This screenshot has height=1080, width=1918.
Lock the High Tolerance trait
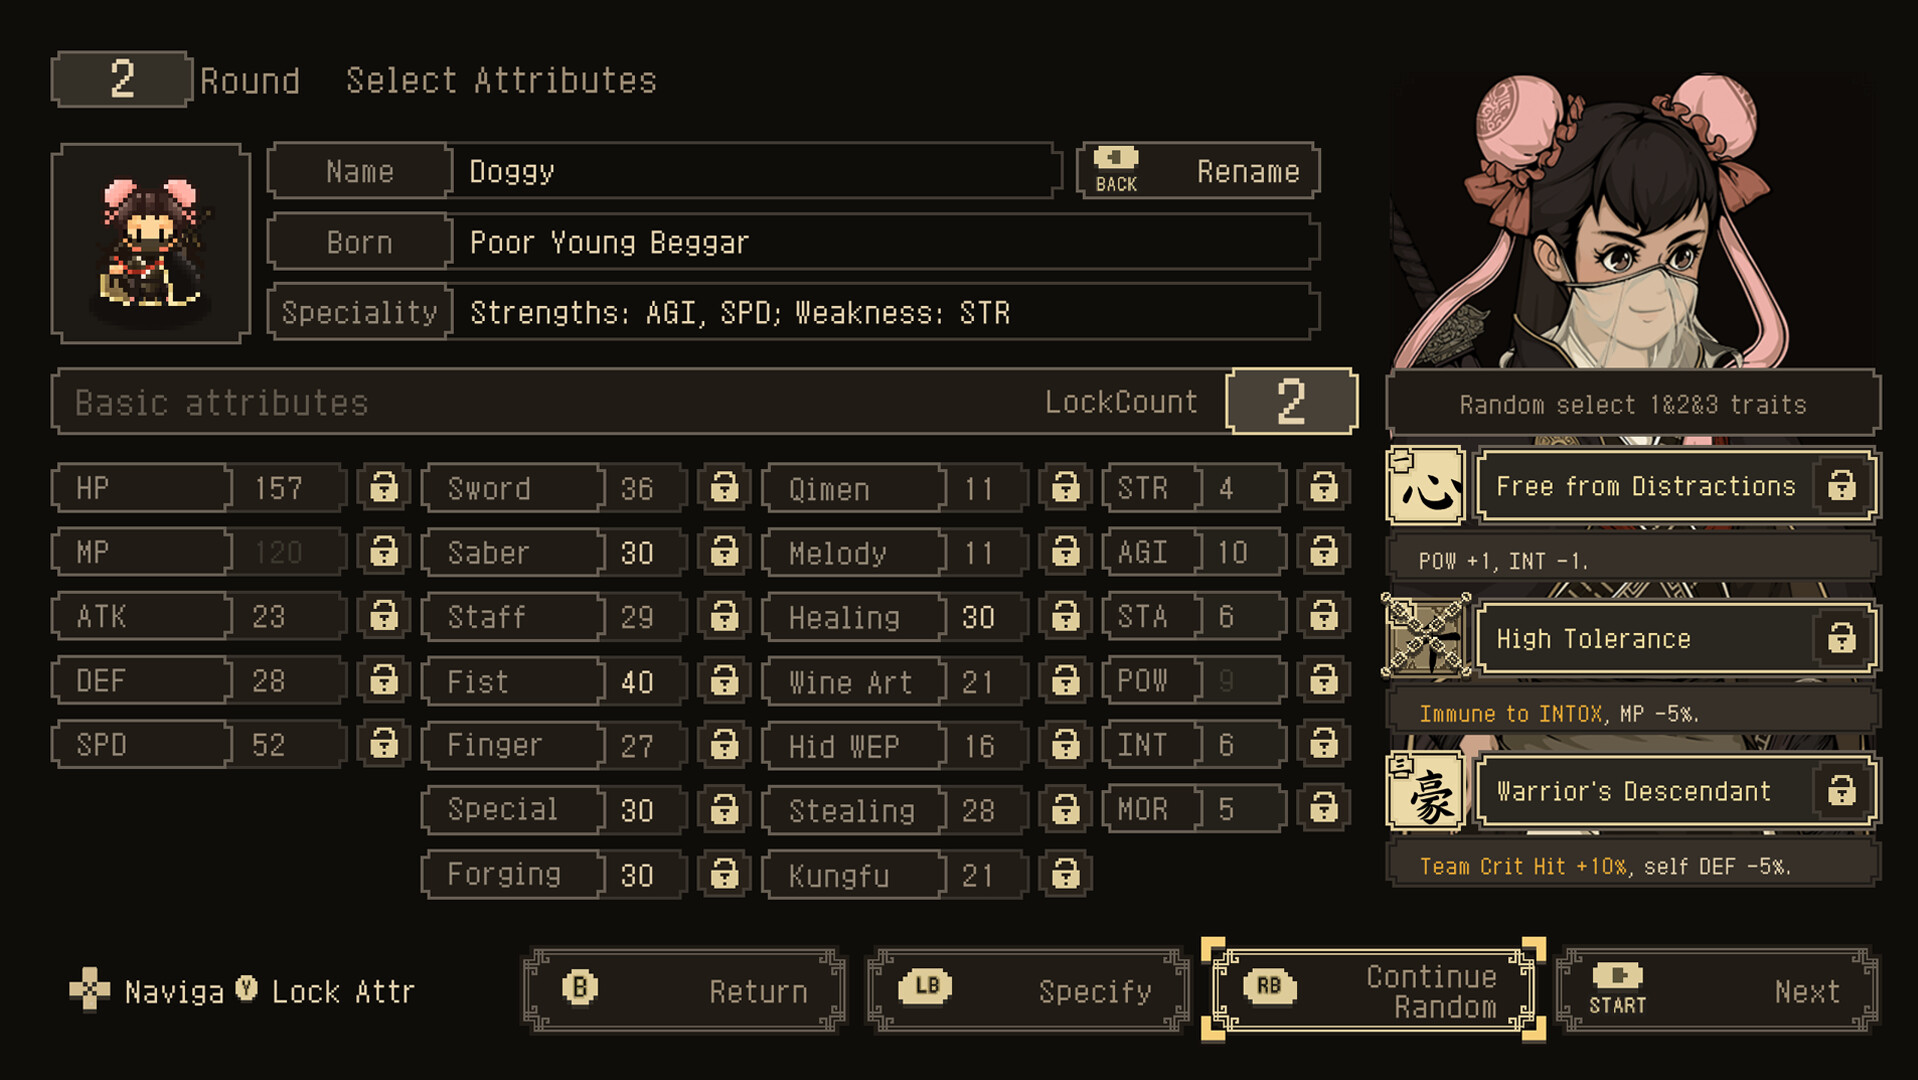tap(1842, 638)
